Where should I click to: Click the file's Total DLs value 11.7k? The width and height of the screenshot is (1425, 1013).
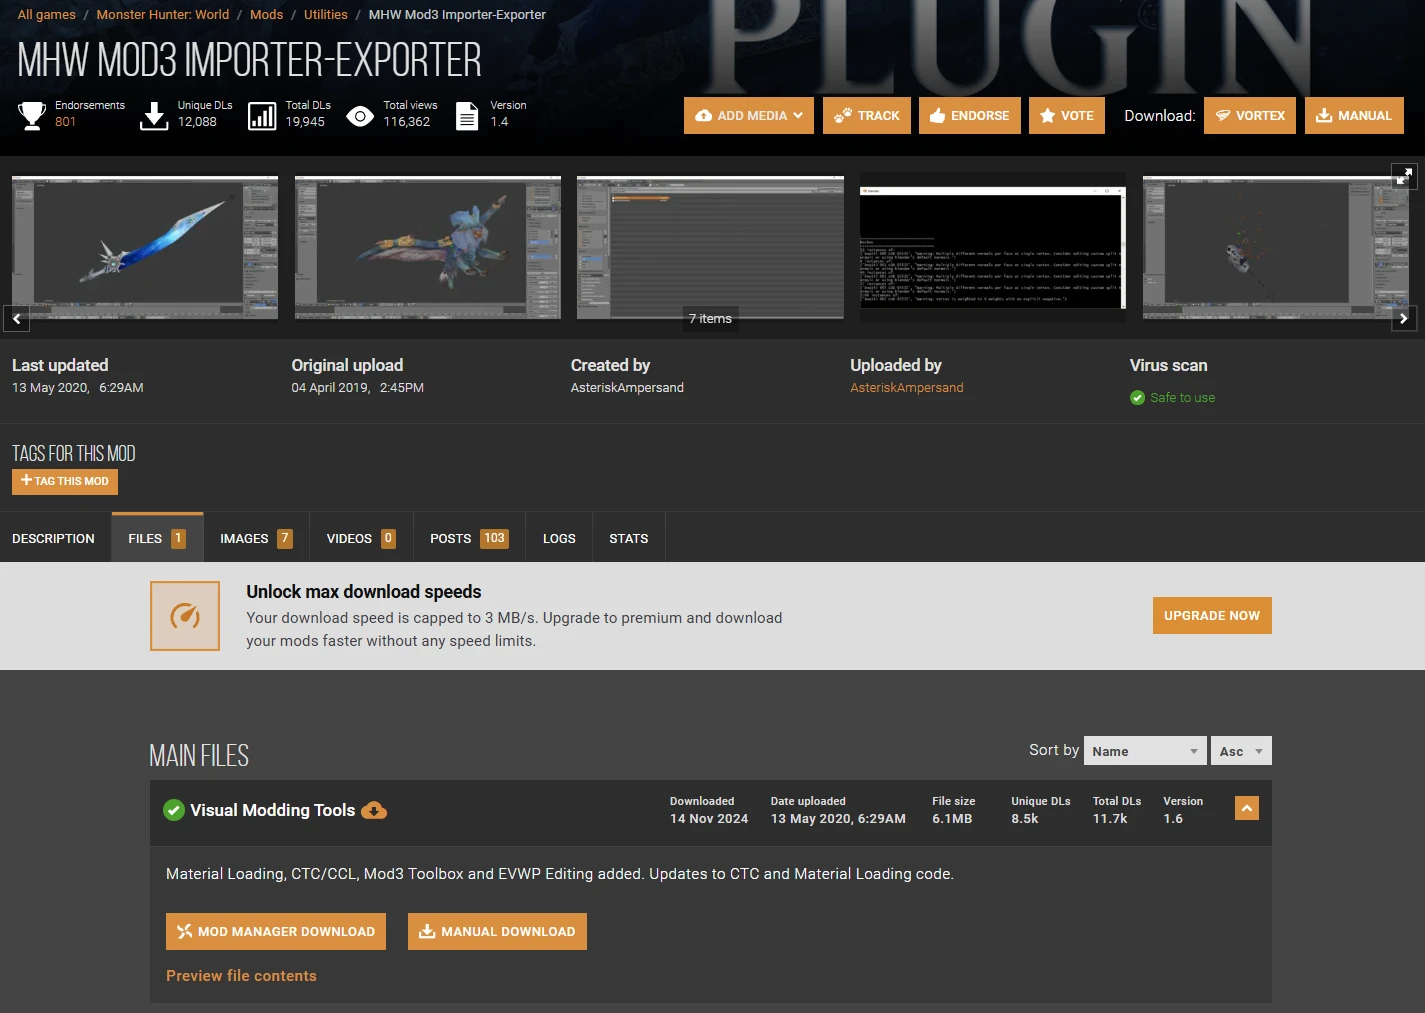click(x=1110, y=819)
